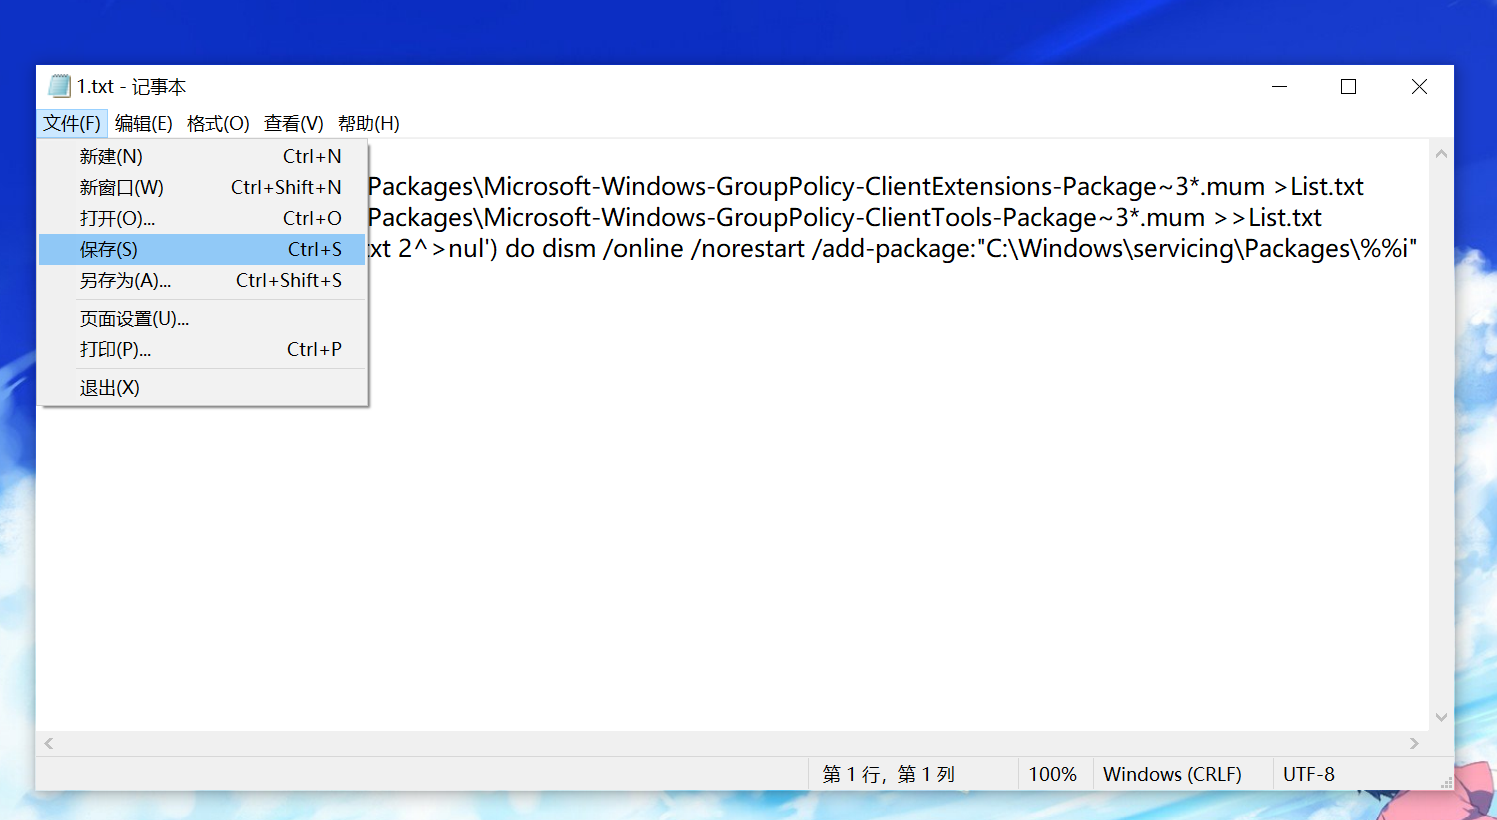Close the 1.txt Notepad window

(1419, 87)
